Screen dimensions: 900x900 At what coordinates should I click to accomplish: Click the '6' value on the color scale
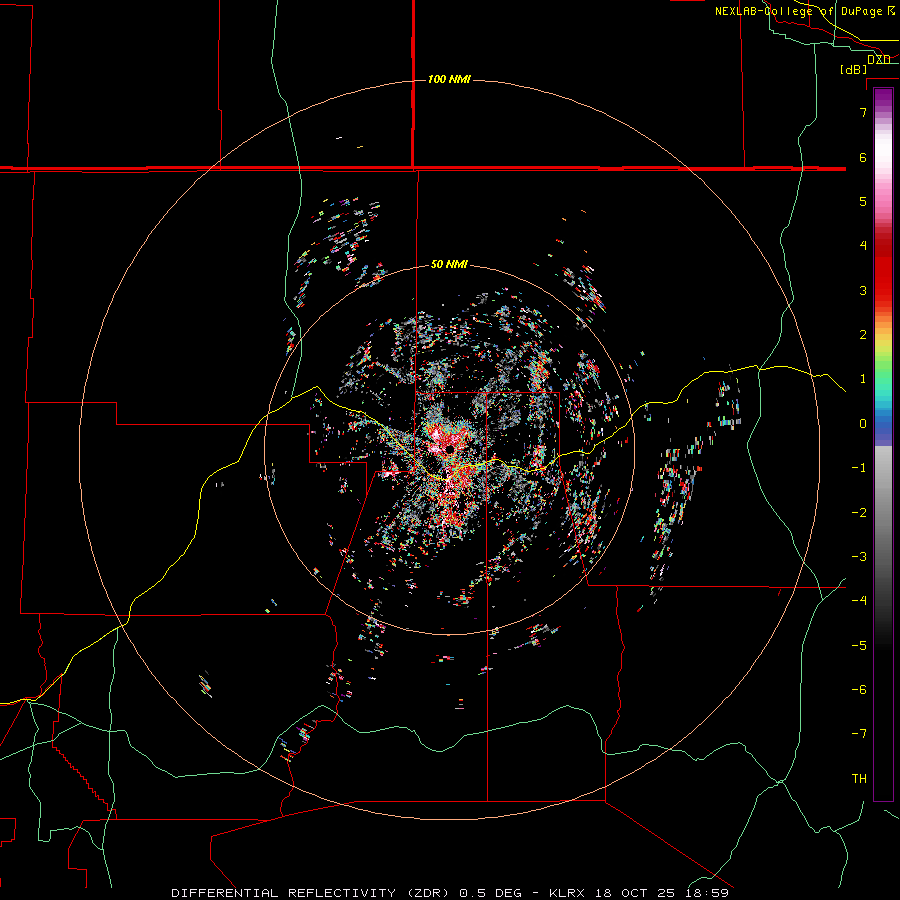863,157
